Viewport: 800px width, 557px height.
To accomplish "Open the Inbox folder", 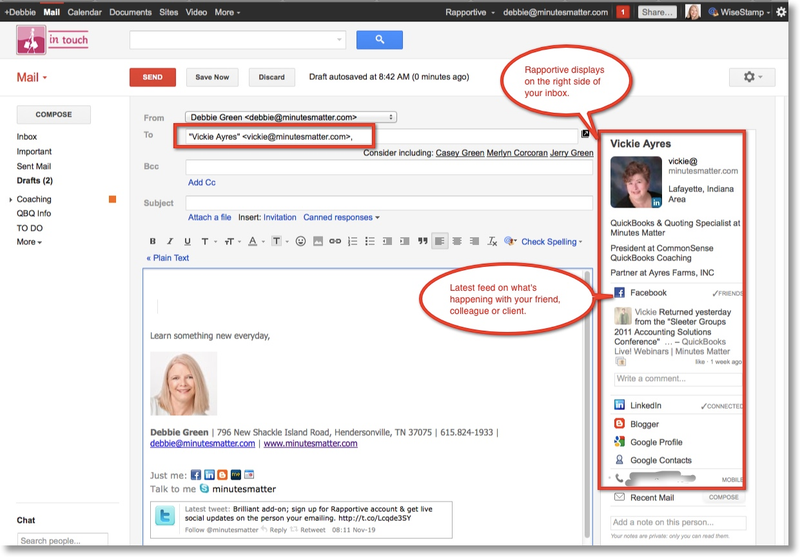I will click(x=27, y=137).
